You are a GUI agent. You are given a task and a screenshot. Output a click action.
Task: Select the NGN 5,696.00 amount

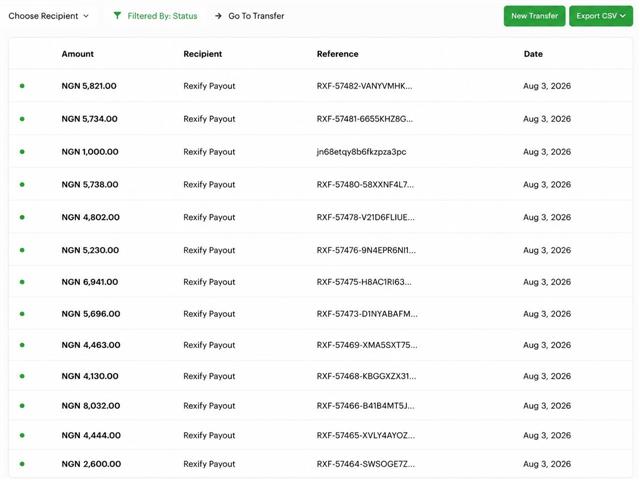[x=91, y=314]
